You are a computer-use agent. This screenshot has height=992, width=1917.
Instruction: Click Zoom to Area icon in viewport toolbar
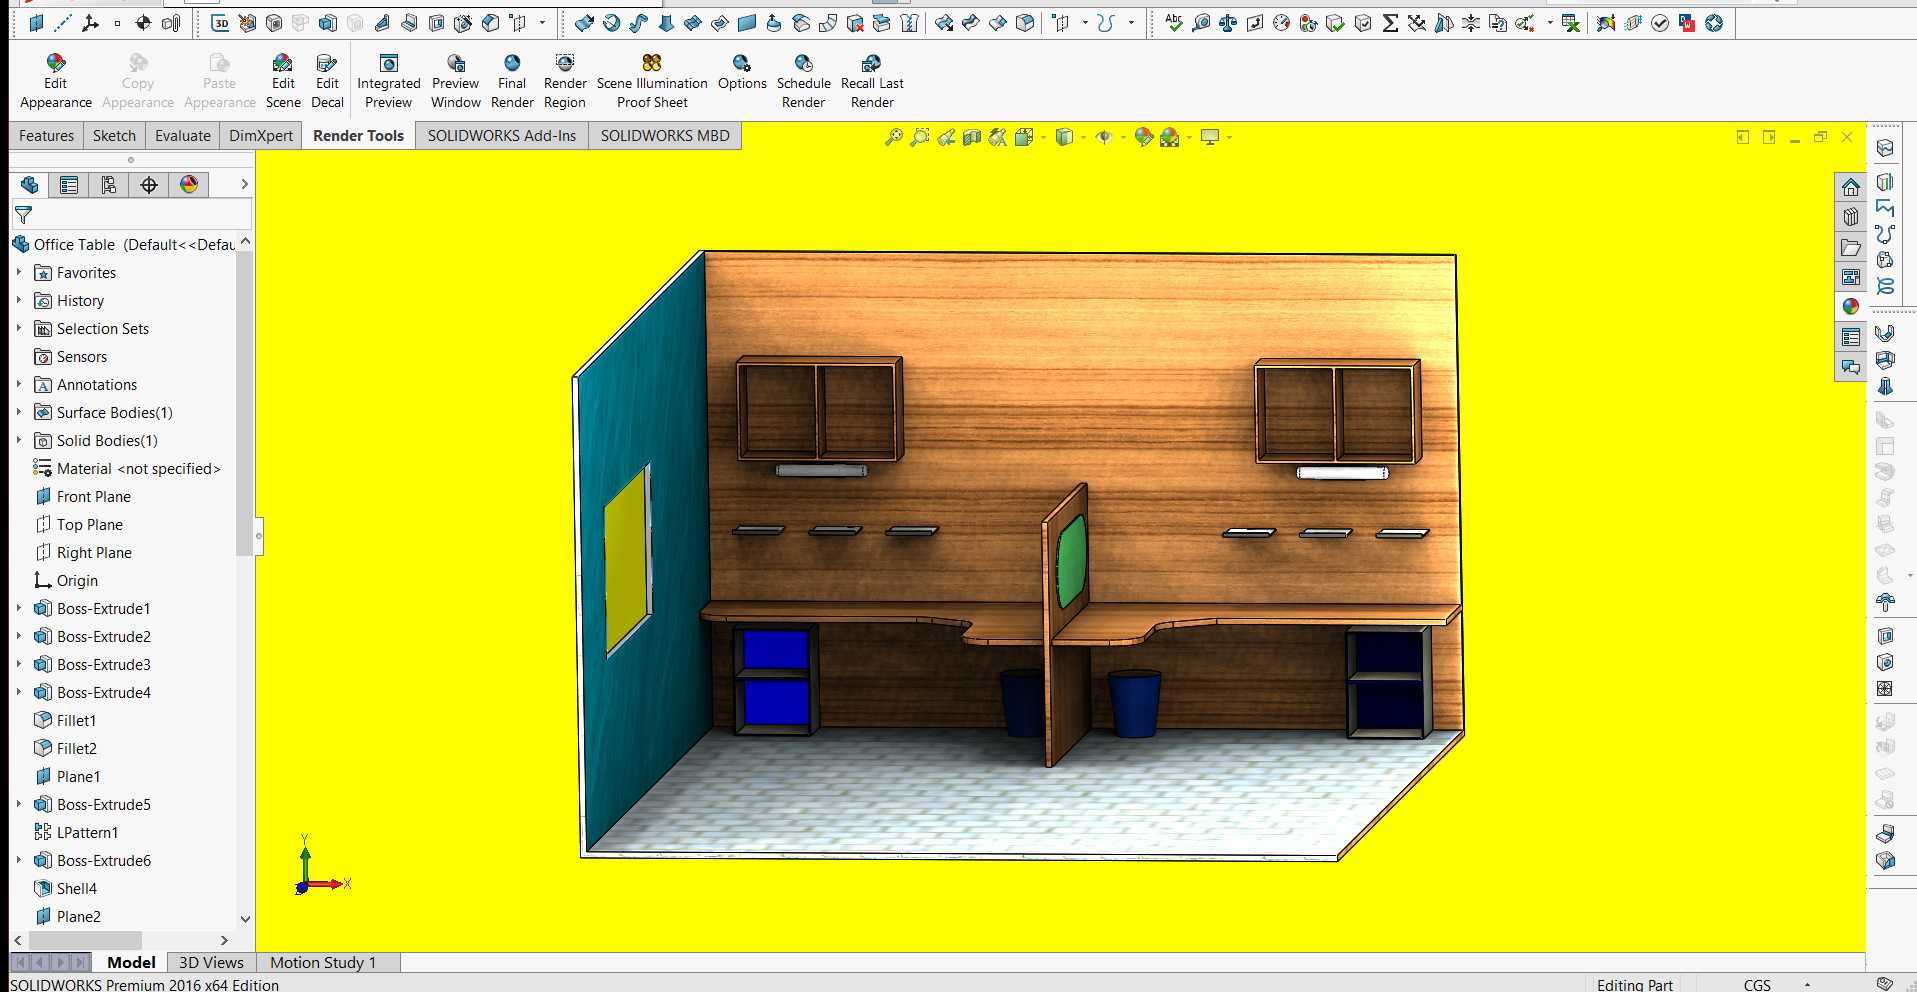920,137
